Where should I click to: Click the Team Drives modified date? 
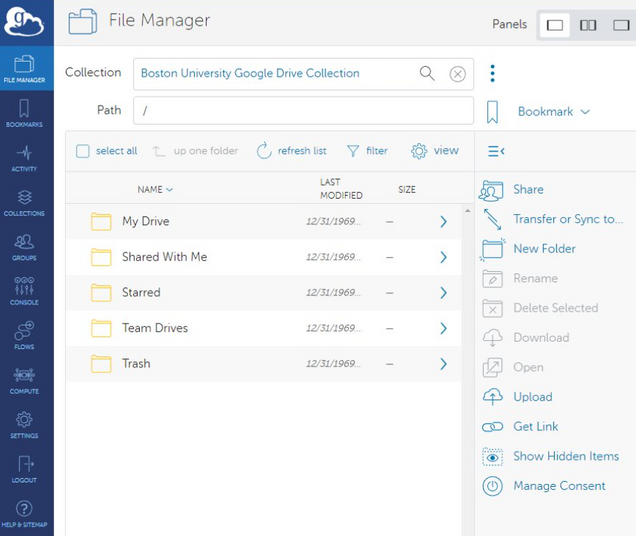(333, 328)
